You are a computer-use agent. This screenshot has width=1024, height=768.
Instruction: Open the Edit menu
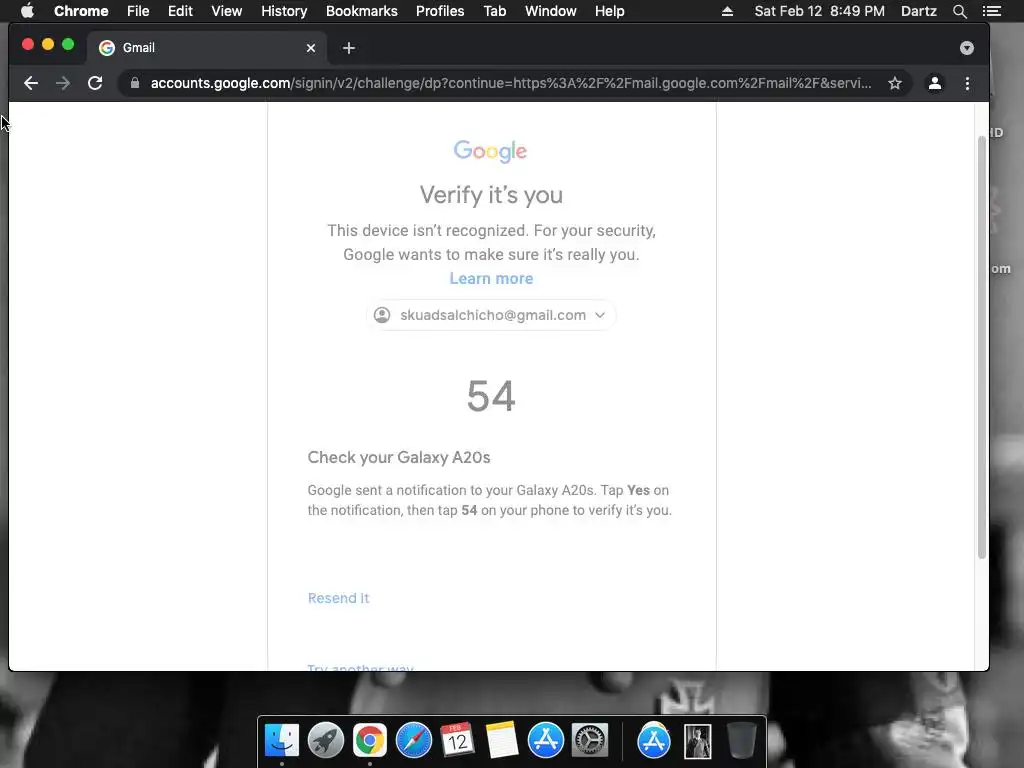180,11
